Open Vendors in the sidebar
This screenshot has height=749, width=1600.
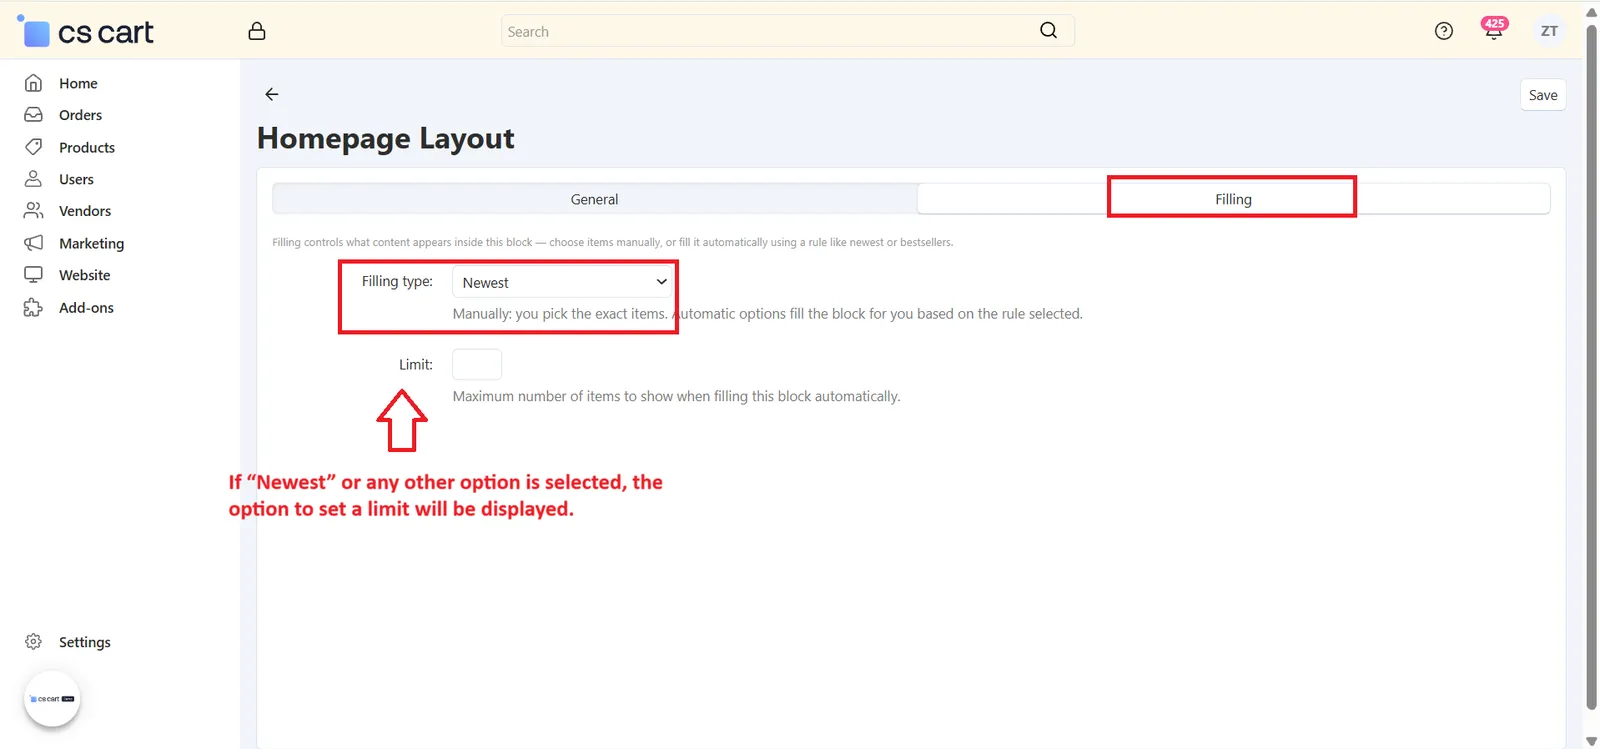pyautogui.click(x=85, y=211)
